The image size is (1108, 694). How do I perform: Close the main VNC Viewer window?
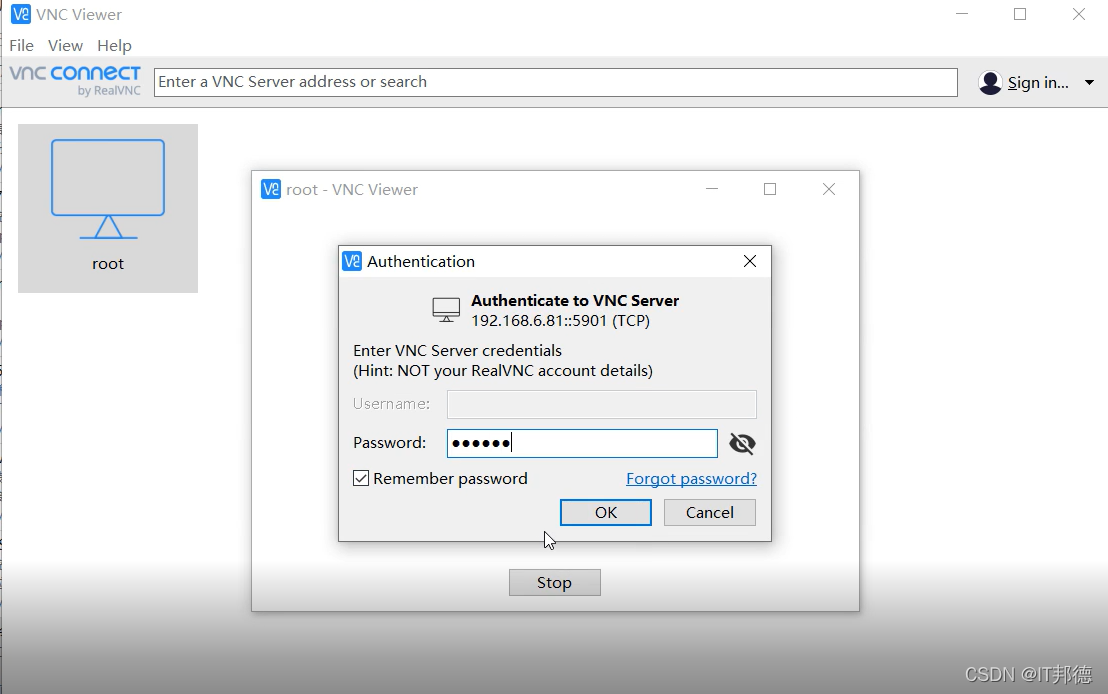point(1078,14)
